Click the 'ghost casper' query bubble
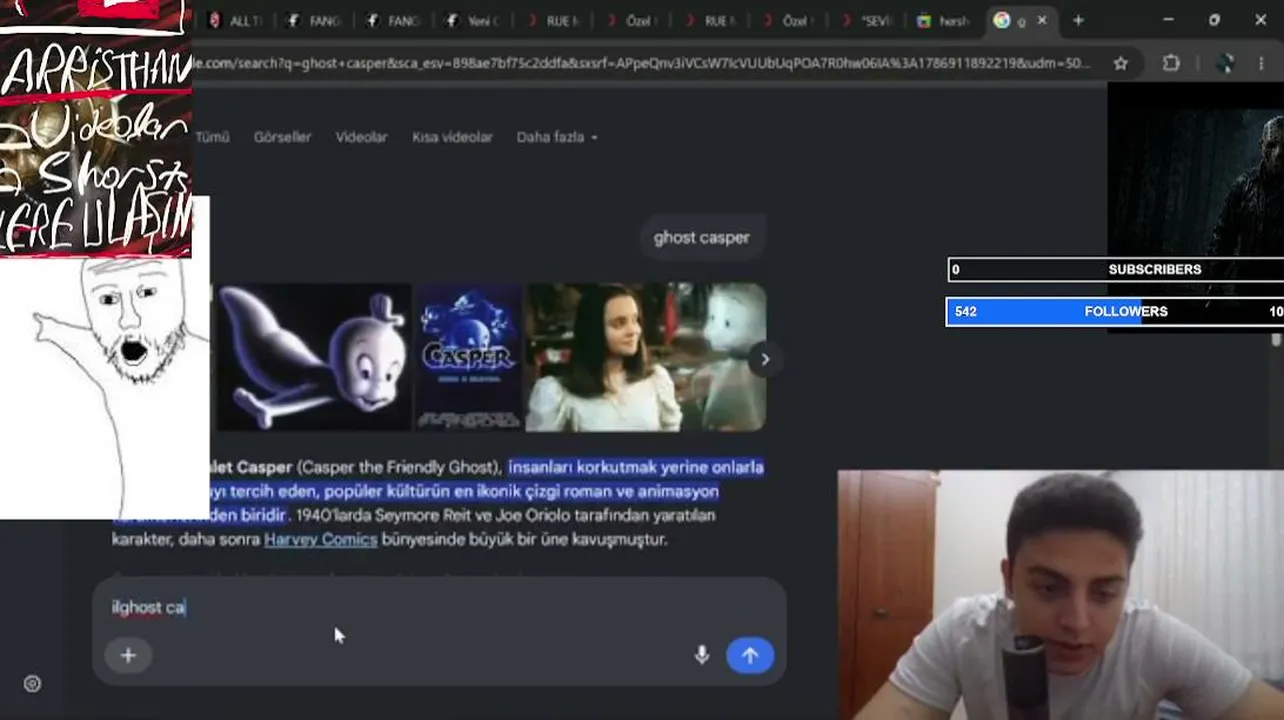Viewport: 1284px width, 720px height. [701, 238]
